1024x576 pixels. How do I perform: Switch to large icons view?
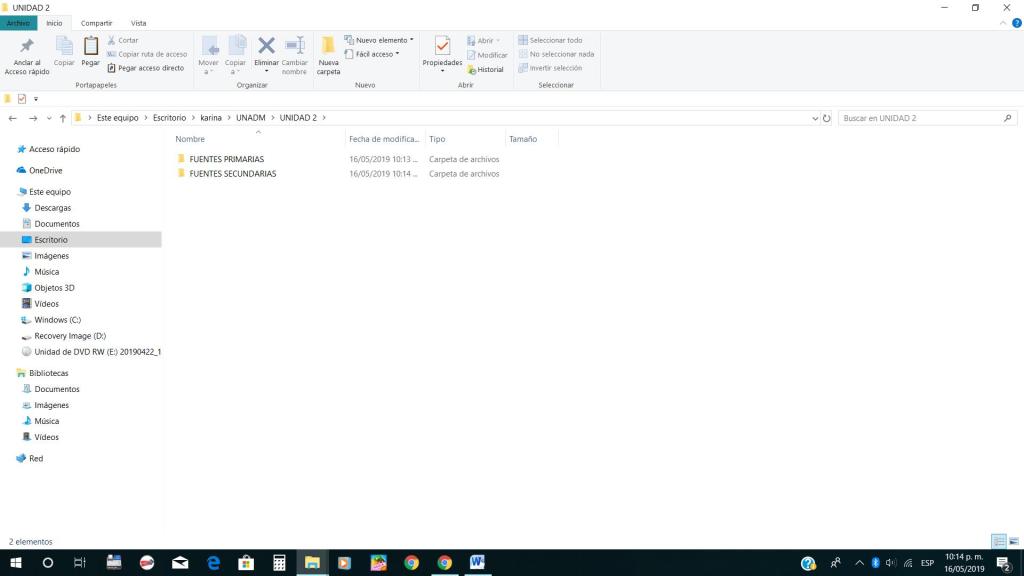(x=1014, y=541)
